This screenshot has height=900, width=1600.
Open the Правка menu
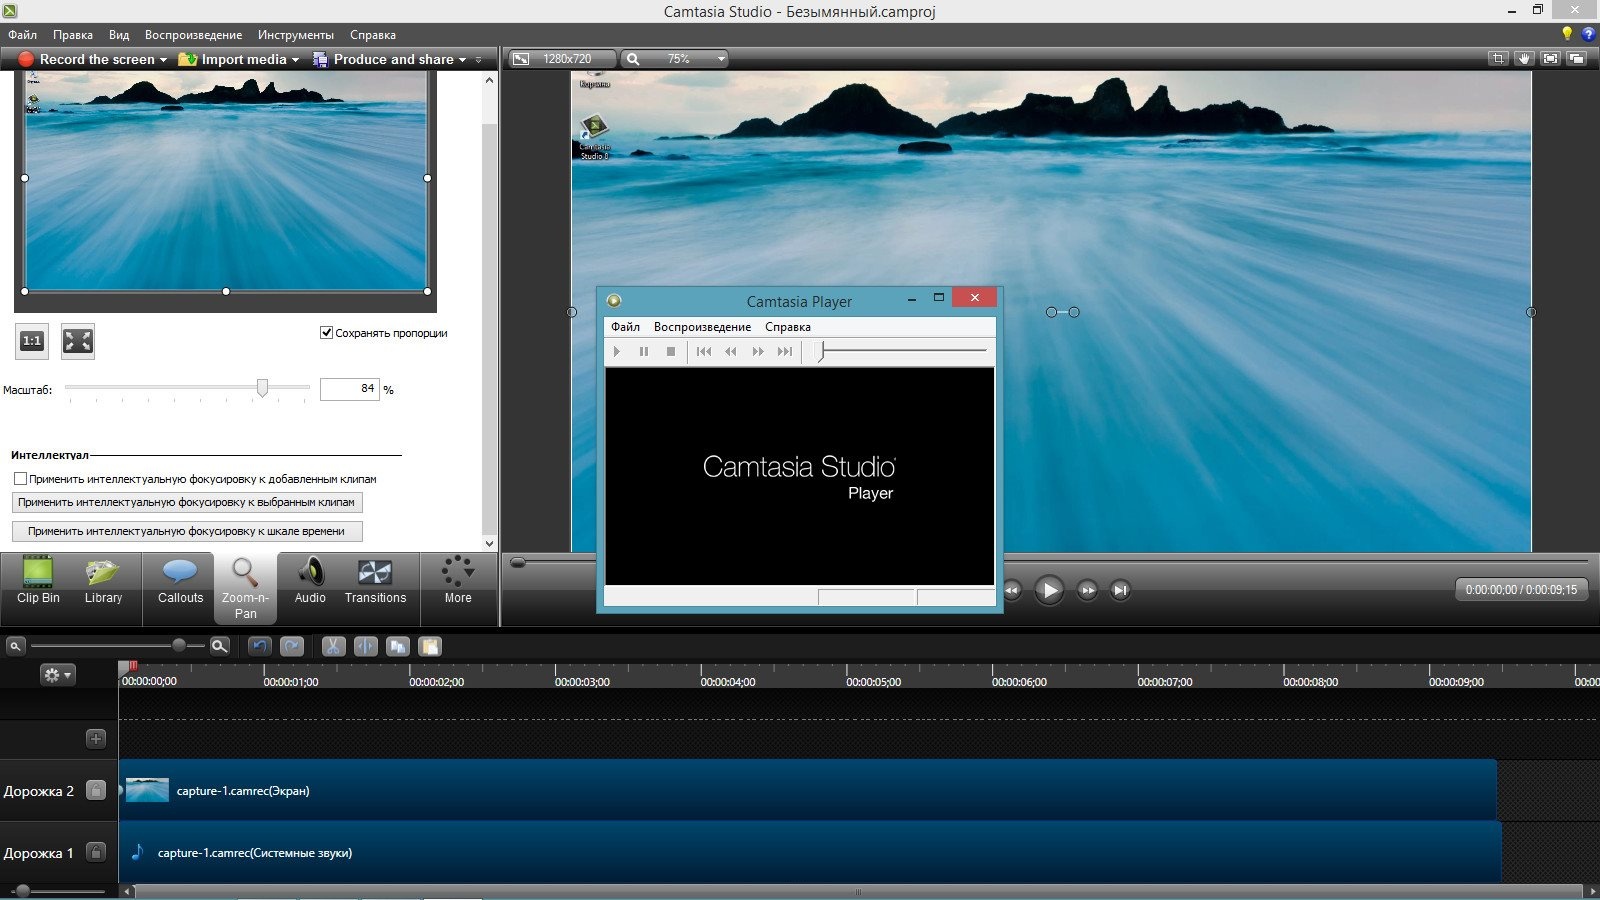(x=73, y=34)
